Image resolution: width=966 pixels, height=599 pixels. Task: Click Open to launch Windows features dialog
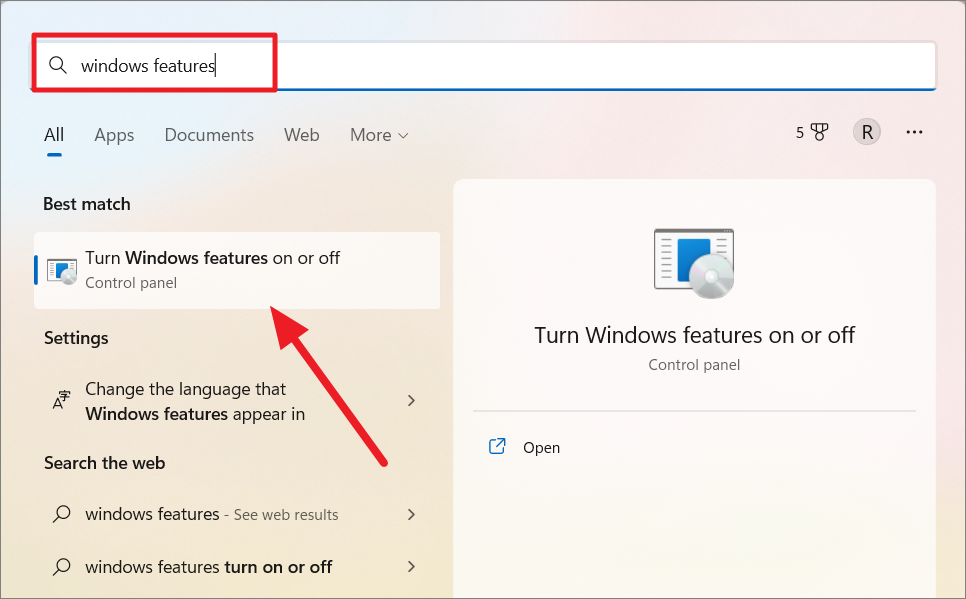pyautogui.click(x=542, y=446)
